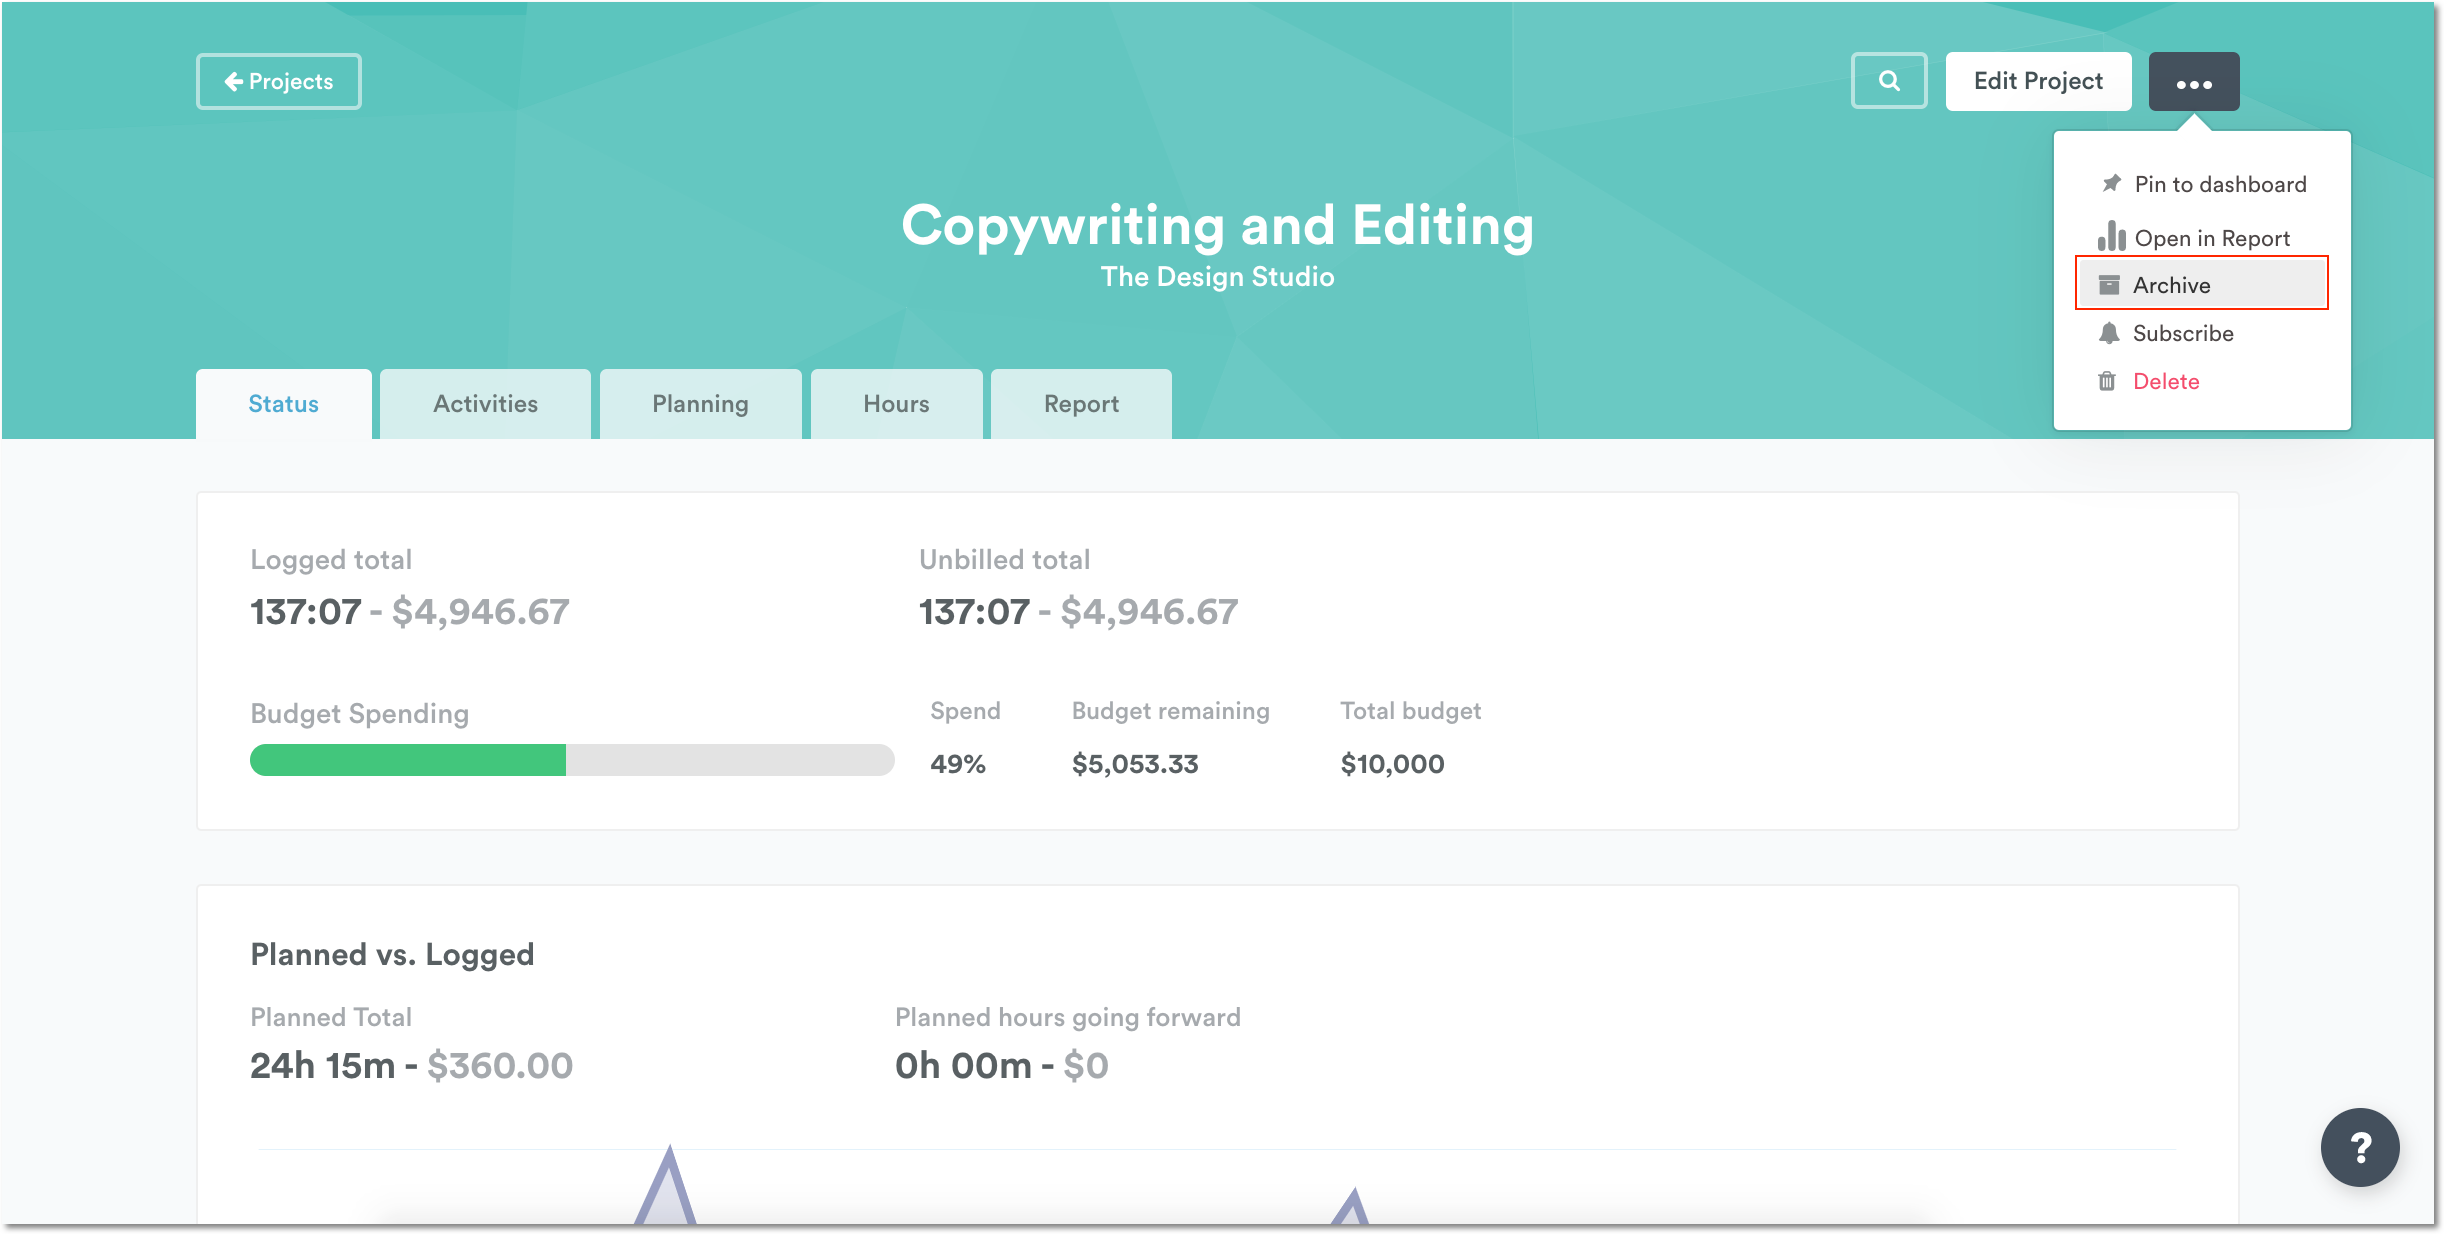Click the archive box icon
The height and width of the screenshot is (1234, 2444).
2109,285
